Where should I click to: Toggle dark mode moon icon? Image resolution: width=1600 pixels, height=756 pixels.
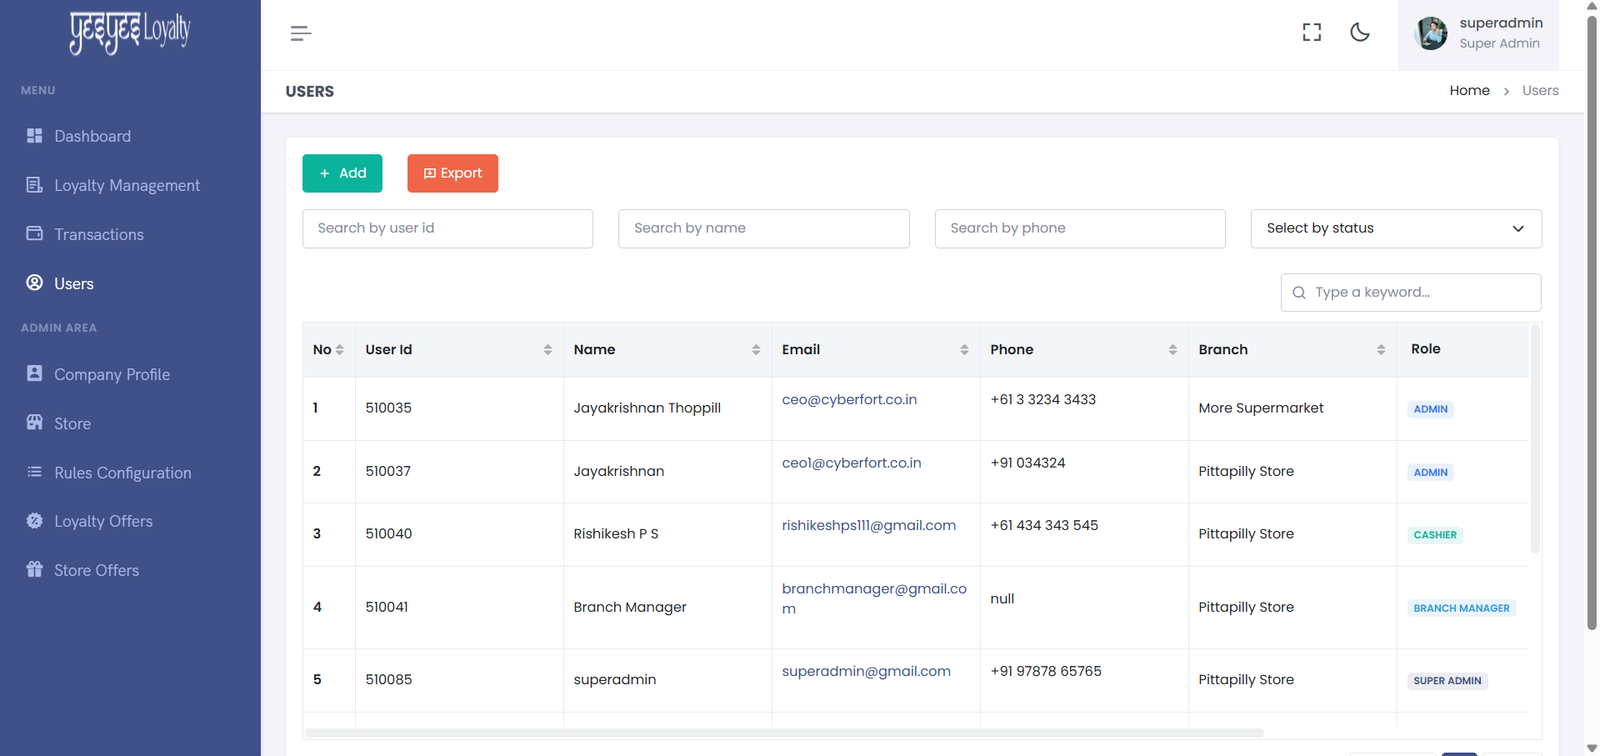click(1359, 33)
